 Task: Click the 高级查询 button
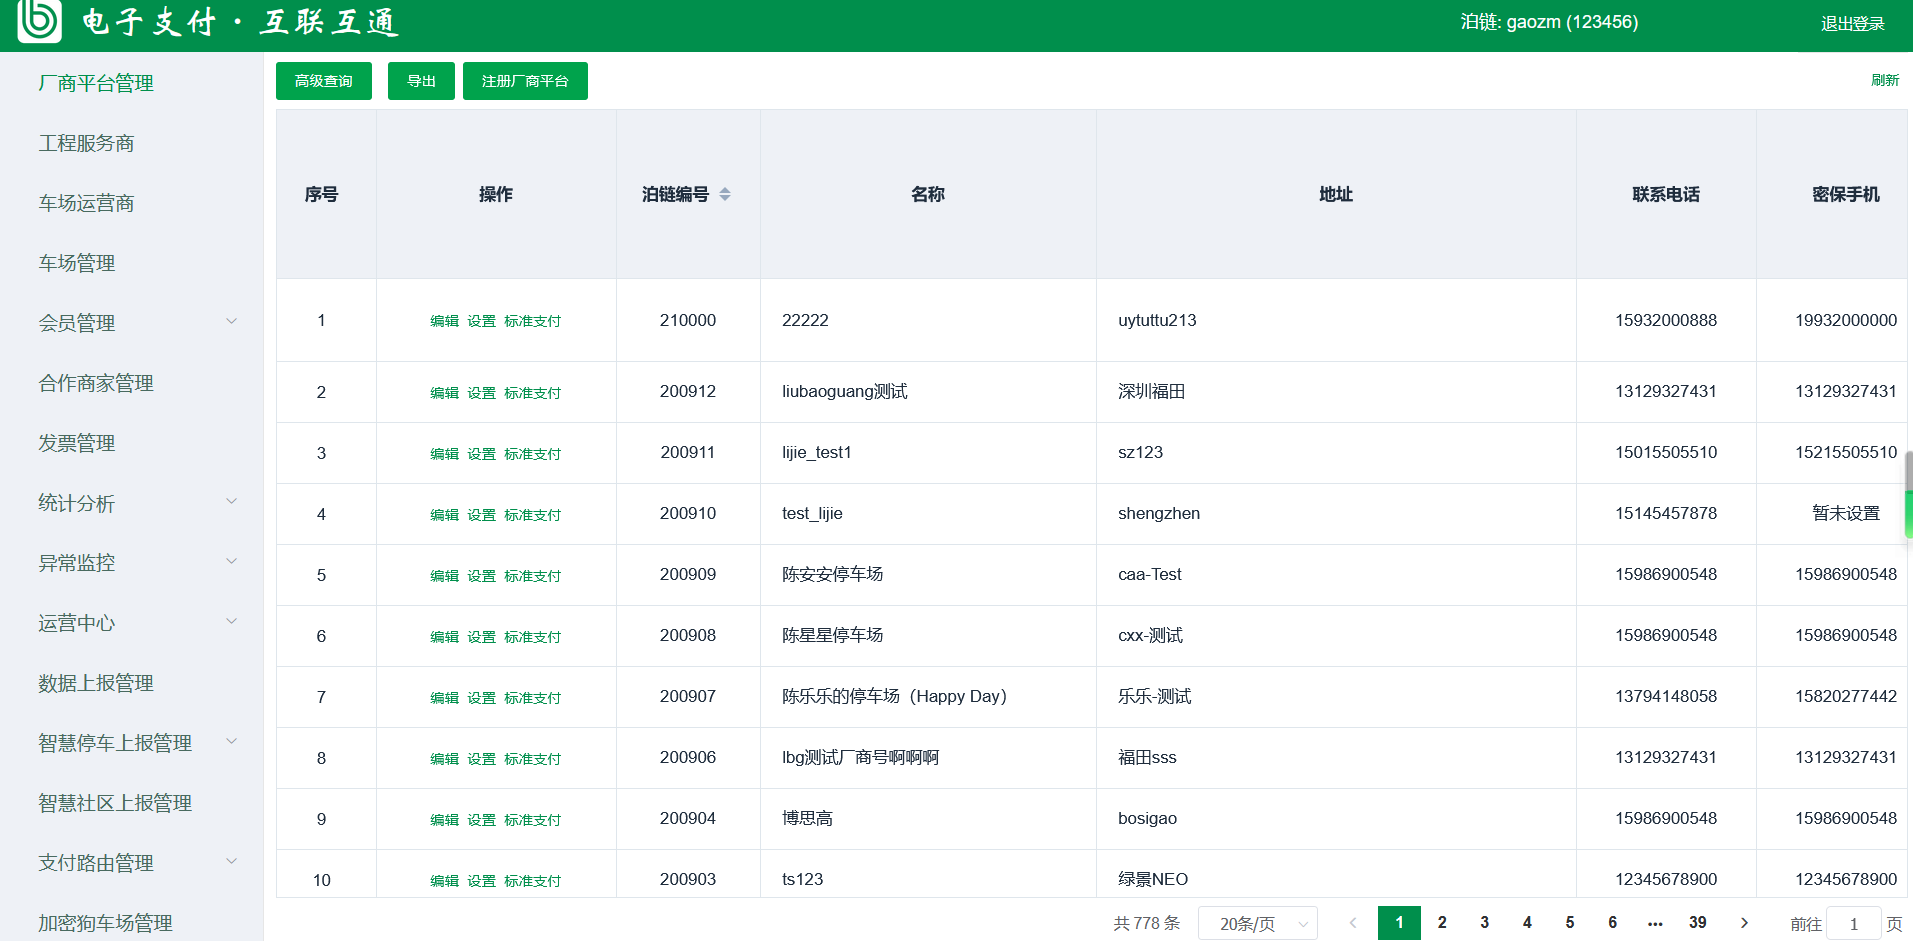point(324,81)
